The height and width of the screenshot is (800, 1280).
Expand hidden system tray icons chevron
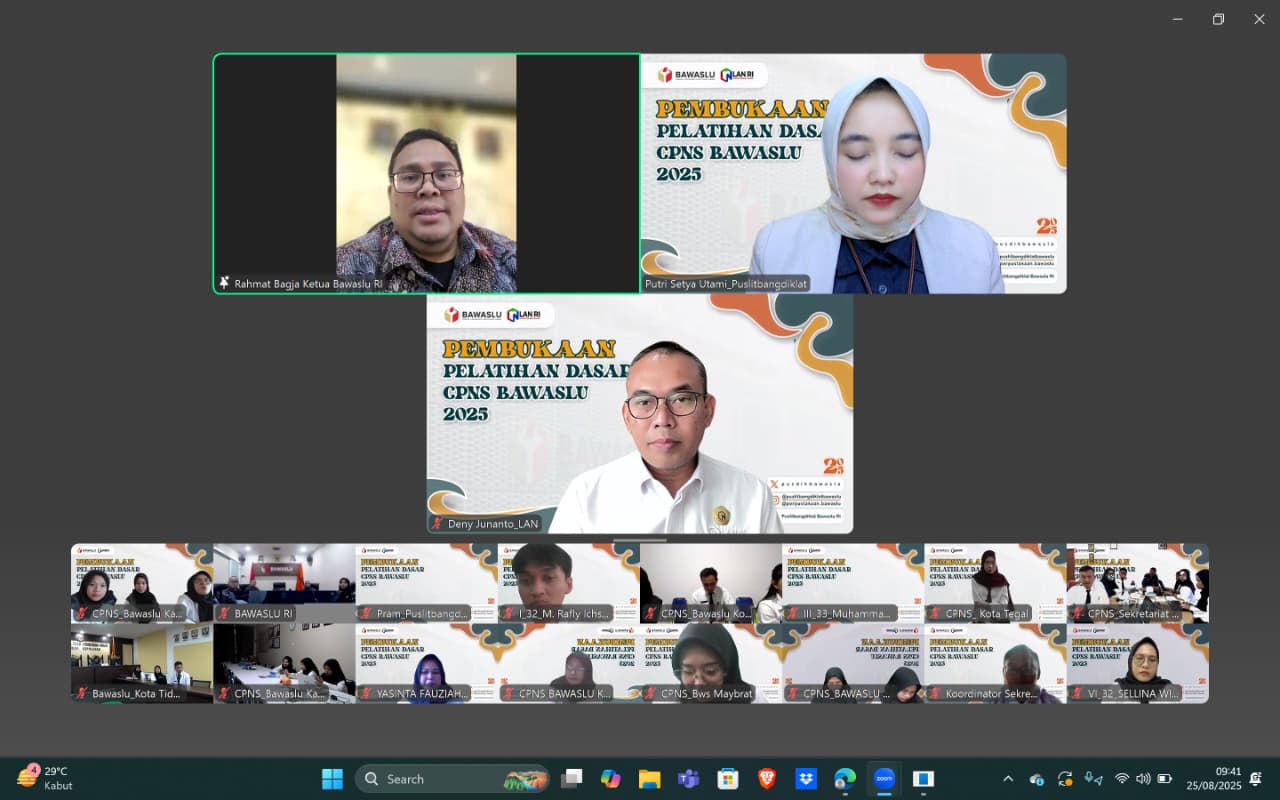1008,778
